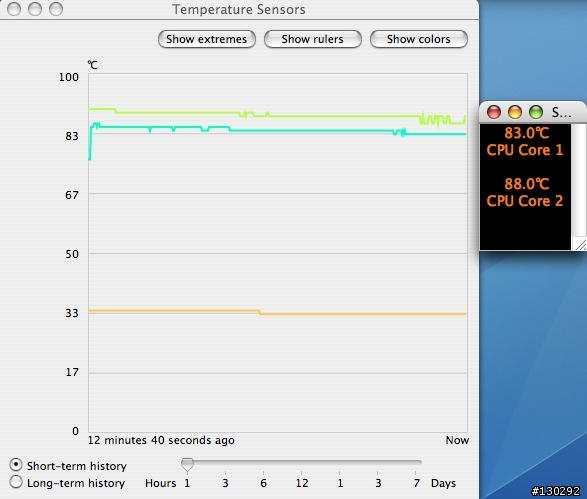Close the small sensor window with the red button

494,112
